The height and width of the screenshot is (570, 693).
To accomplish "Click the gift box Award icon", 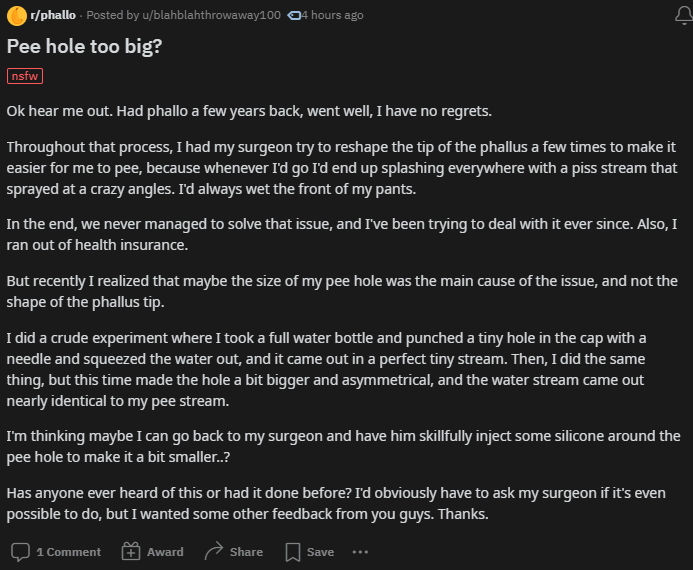I will point(131,551).
